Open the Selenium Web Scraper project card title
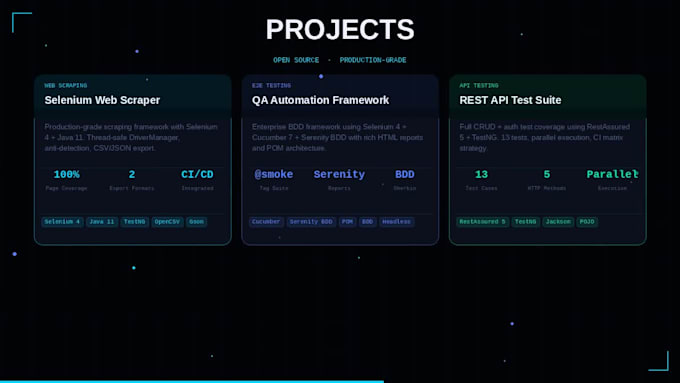Screen dimensions: 680x383 [102, 100]
